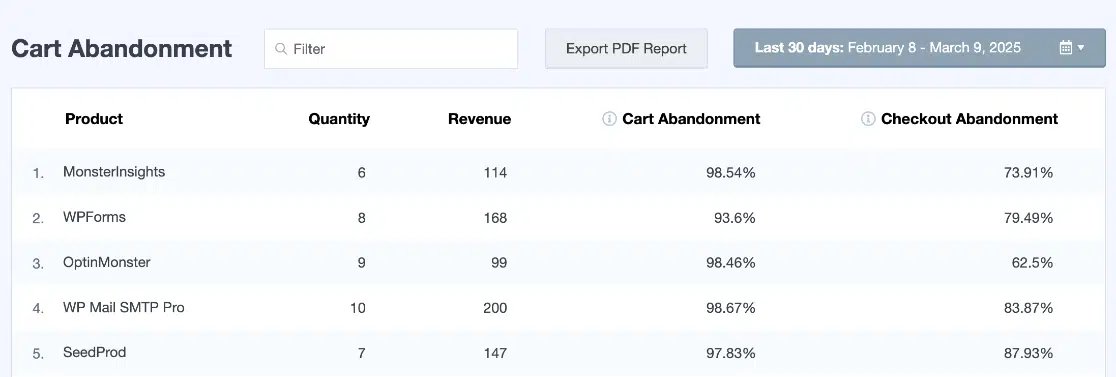Click checkout abandonment 83.87% for WP Mail SMTP Pro
Viewport: 1116px width, 377px height.
tap(1028, 308)
